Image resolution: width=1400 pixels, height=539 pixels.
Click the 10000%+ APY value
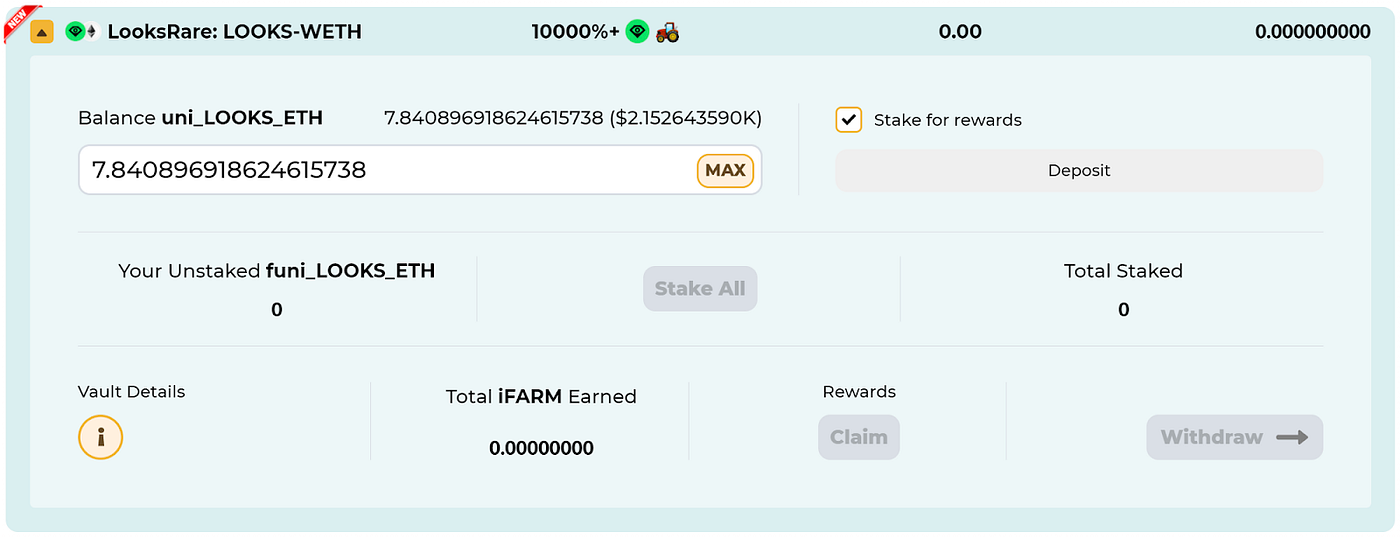coord(576,32)
